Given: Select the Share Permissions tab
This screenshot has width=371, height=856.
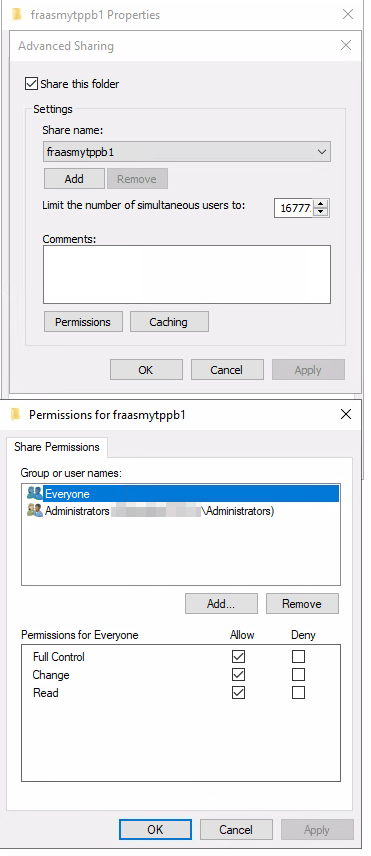Looking at the screenshot, I should [57, 447].
